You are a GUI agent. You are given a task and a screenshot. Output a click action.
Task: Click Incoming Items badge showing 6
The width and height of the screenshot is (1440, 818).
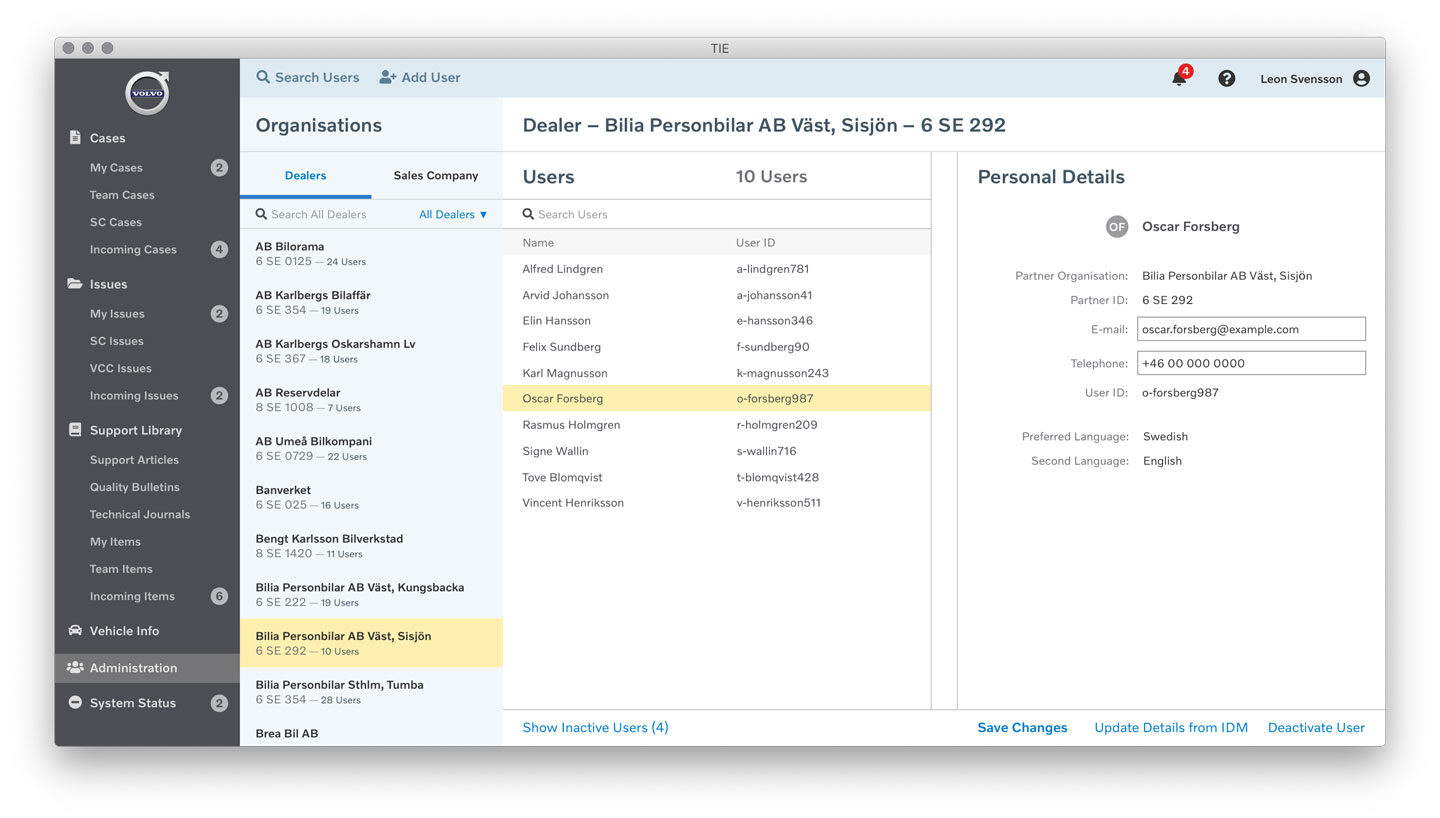(x=219, y=596)
